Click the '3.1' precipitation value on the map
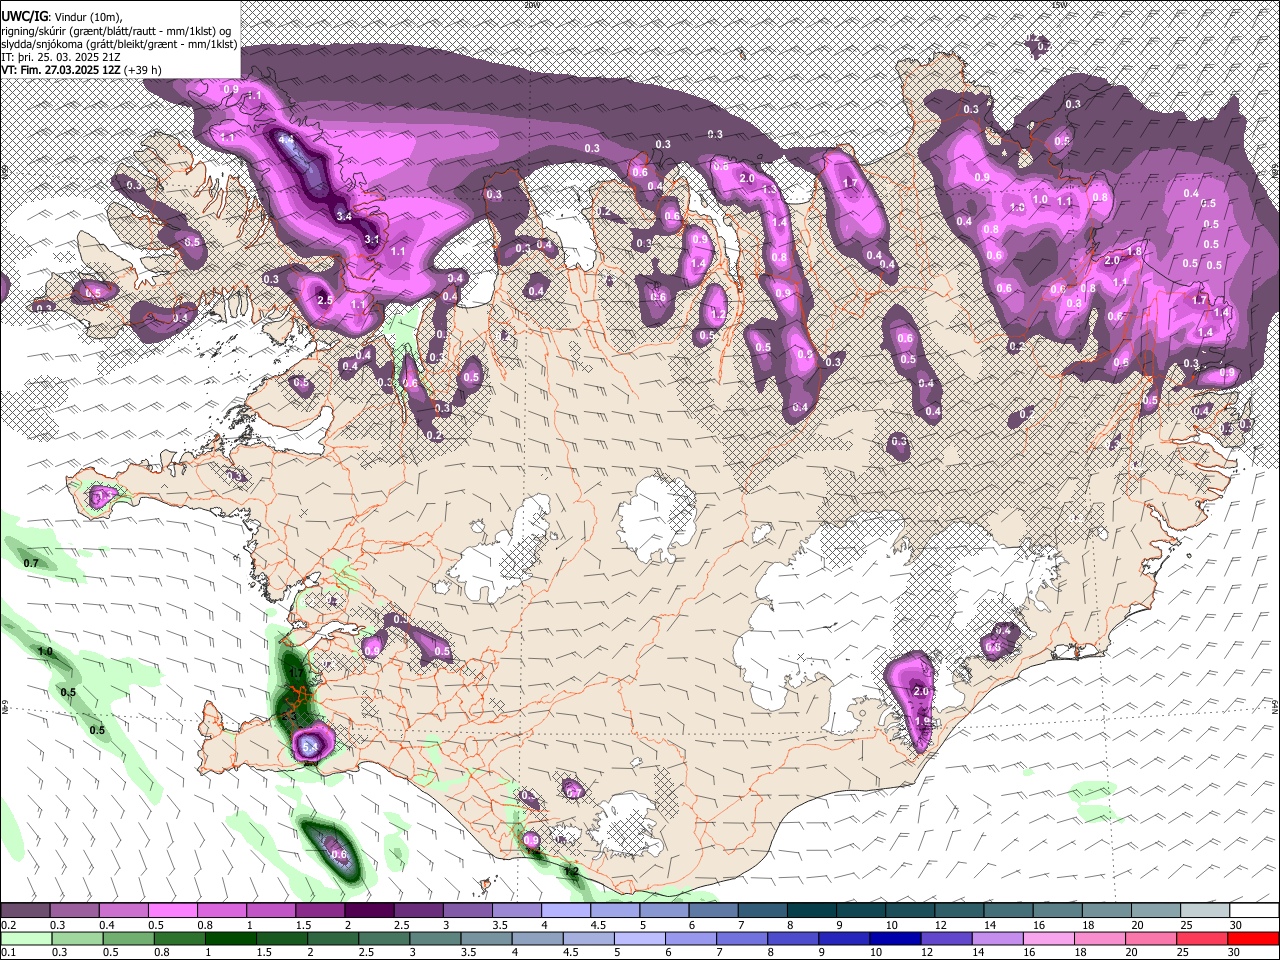1280x960 pixels. click(371, 240)
